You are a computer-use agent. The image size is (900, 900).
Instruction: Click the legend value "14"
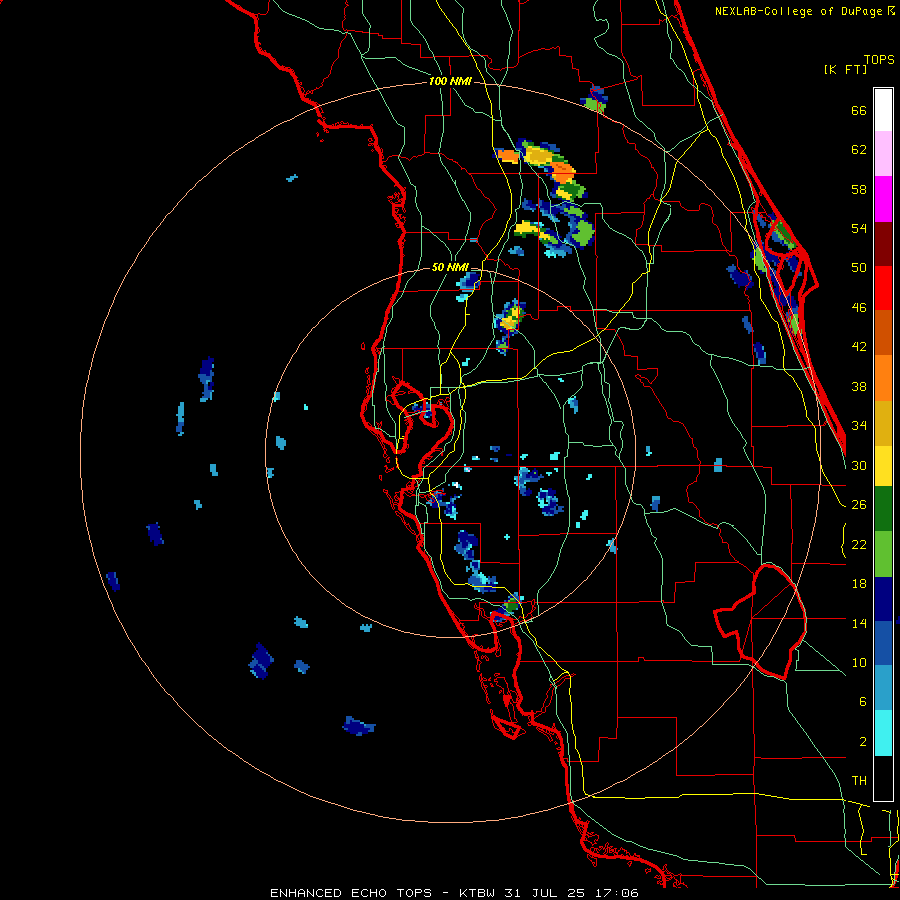[859, 623]
